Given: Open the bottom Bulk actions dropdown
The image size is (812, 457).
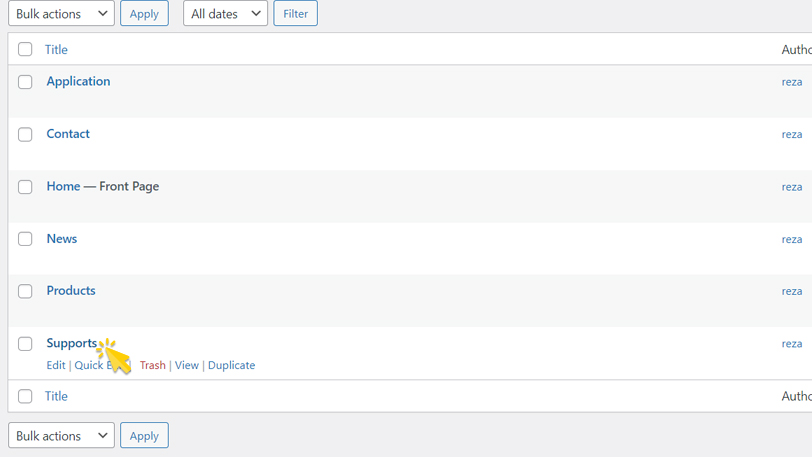Looking at the screenshot, I should tap(61, 436).
